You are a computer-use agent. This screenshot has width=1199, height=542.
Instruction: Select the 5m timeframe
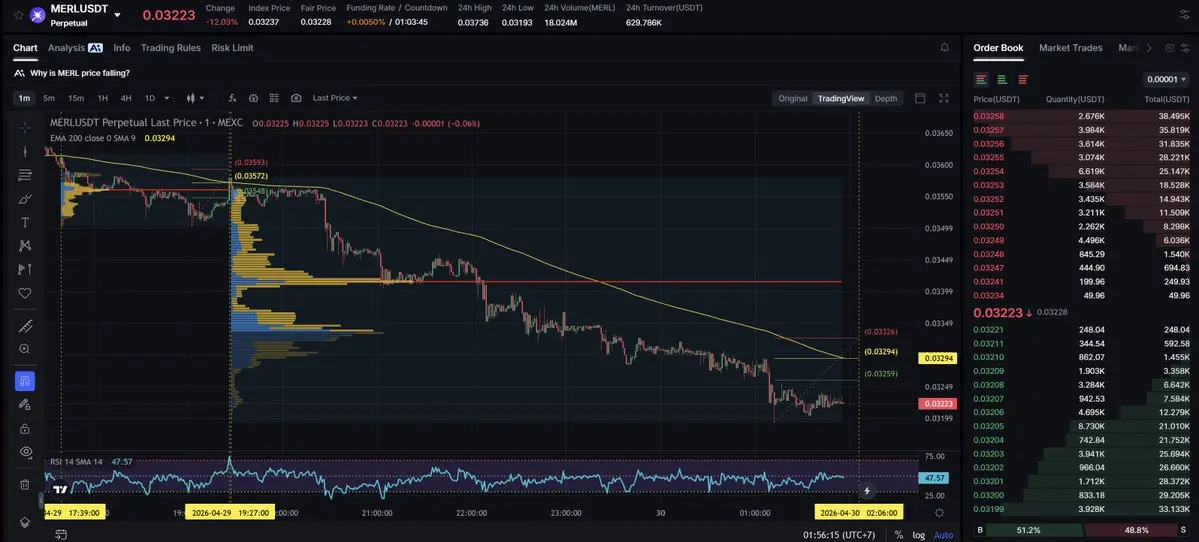click(49, 98)
